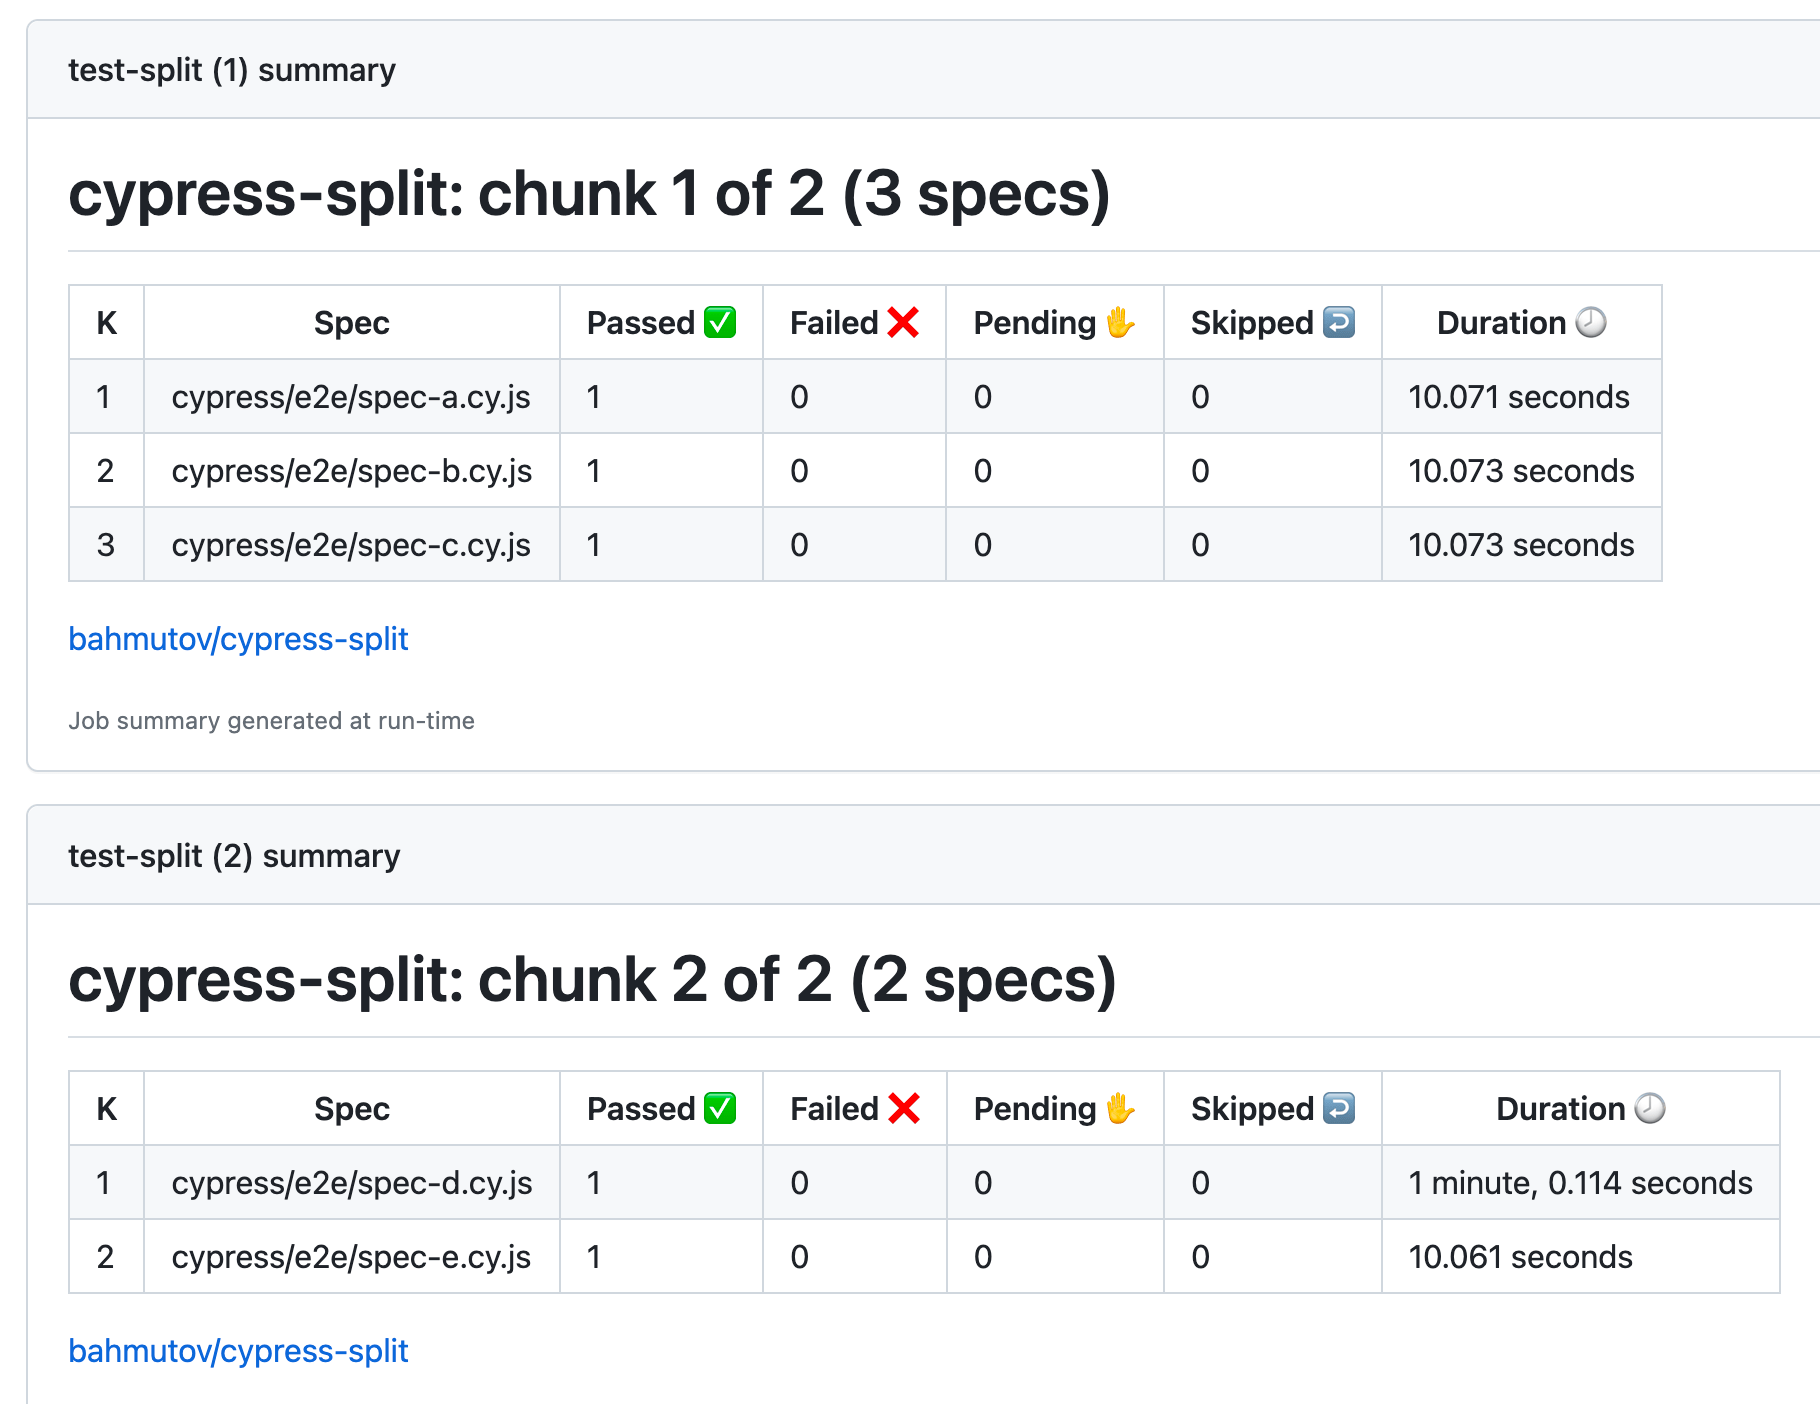
Task: Click the Pending hand icon in chunk 1 header
Action: [1120, 322]
